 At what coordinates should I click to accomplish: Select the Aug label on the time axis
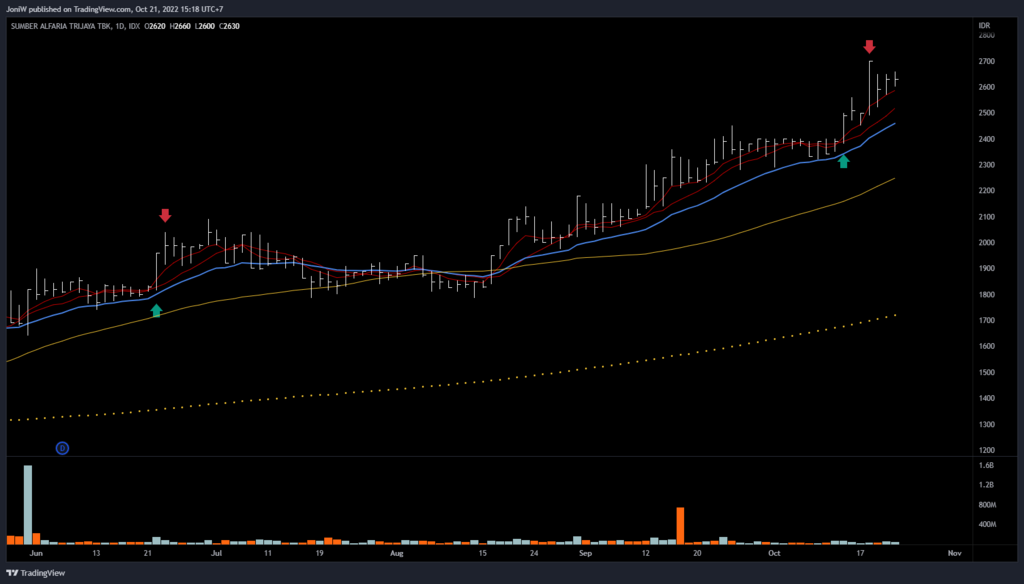pyautogui.click(x=396, y=552)
